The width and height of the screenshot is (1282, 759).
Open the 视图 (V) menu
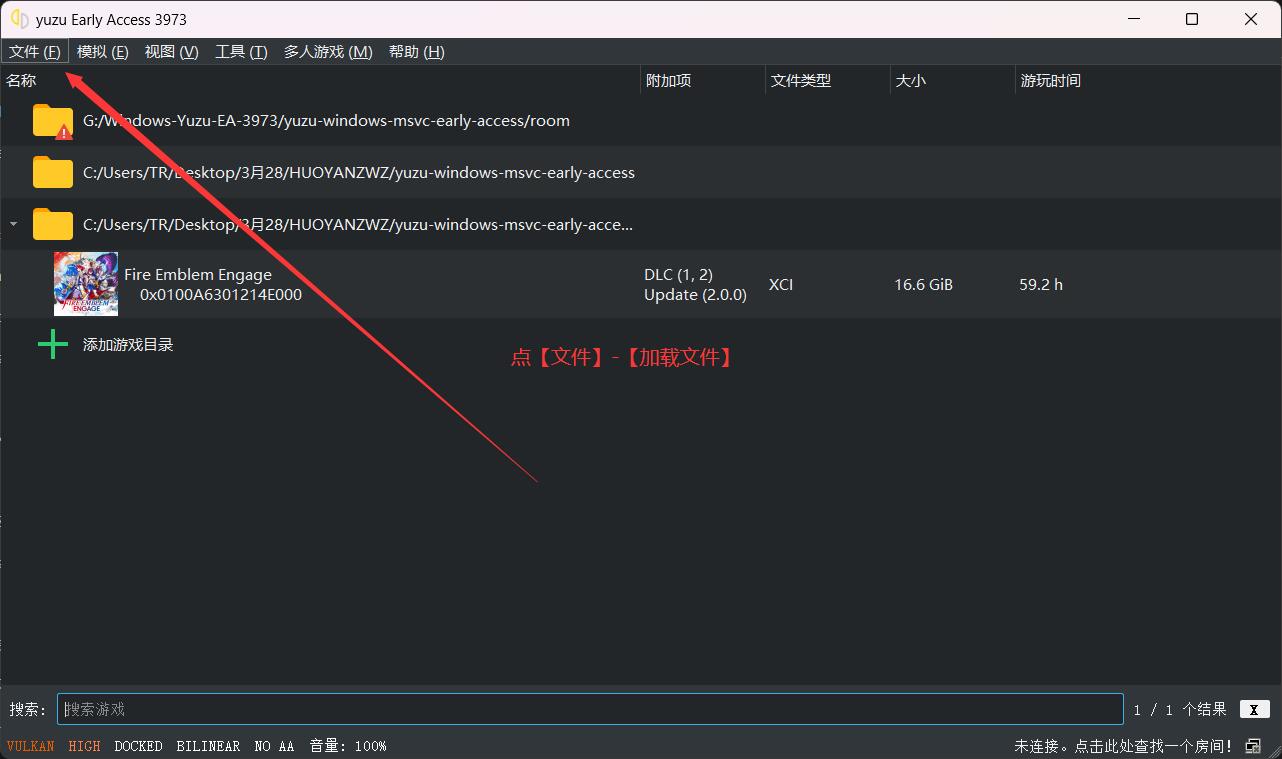171,52
